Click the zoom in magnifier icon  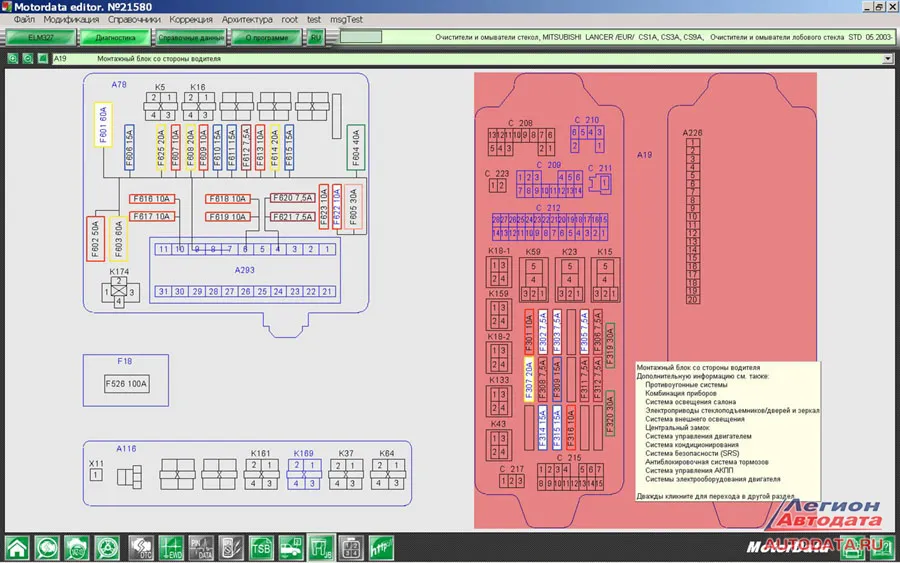click(x=13, y=59)
